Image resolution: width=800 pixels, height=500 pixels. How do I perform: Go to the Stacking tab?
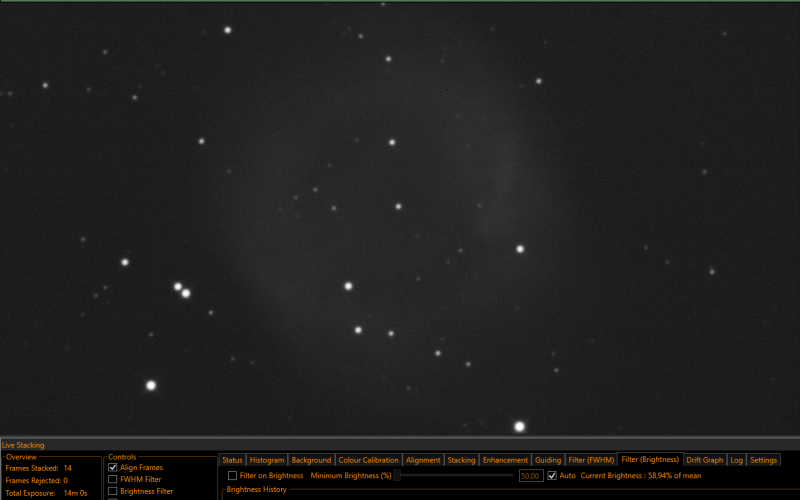461,460
